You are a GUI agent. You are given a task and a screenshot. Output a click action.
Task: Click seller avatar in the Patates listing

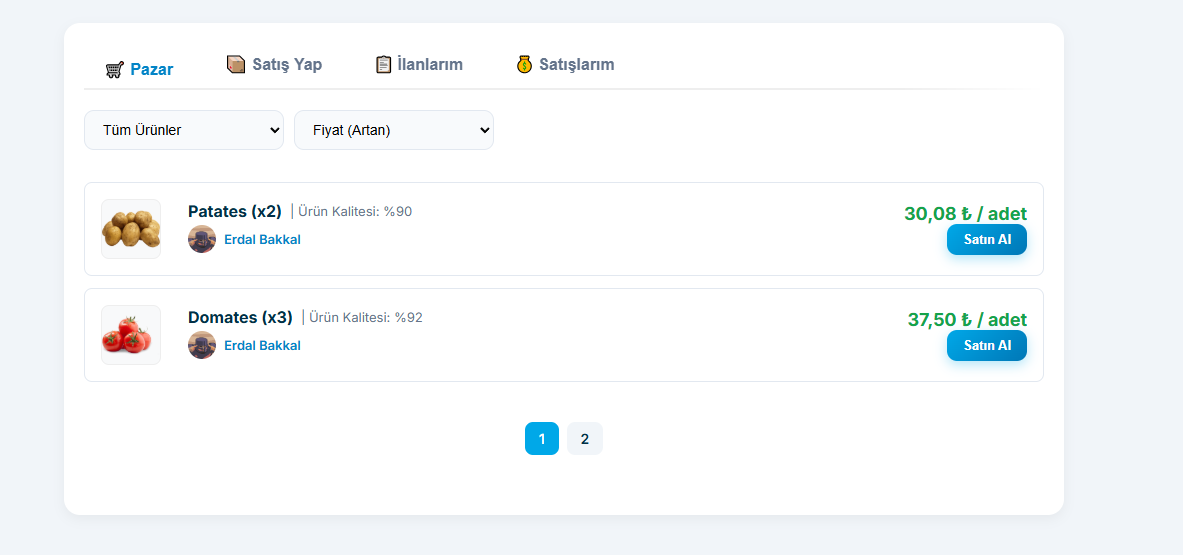click(202, 239)
